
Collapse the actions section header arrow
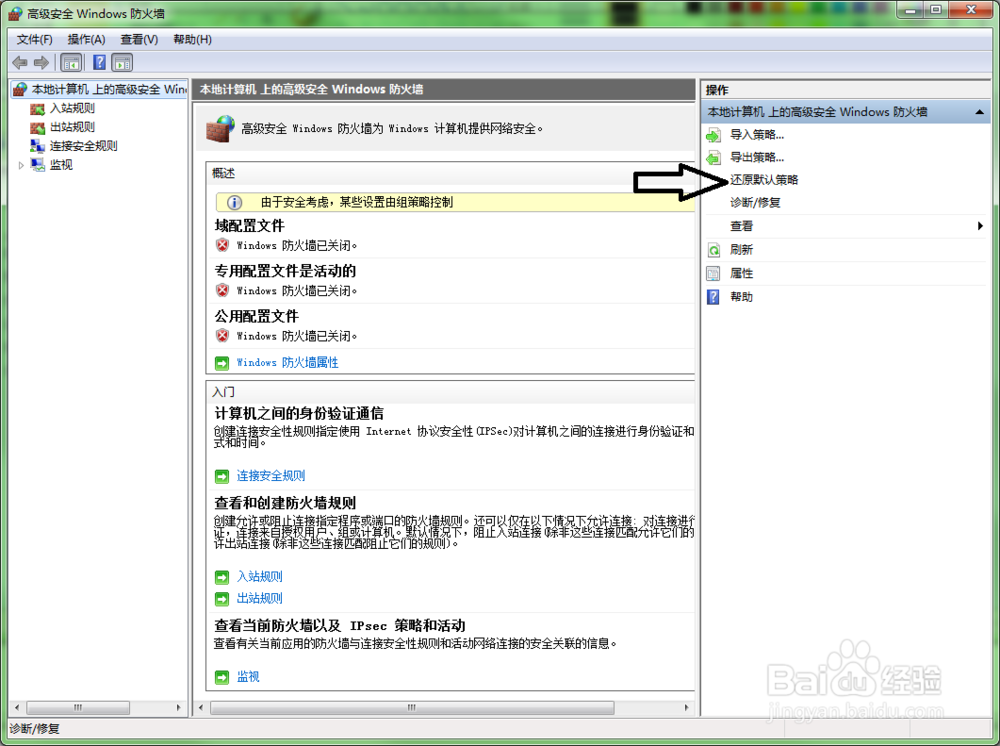coord(979,112)
